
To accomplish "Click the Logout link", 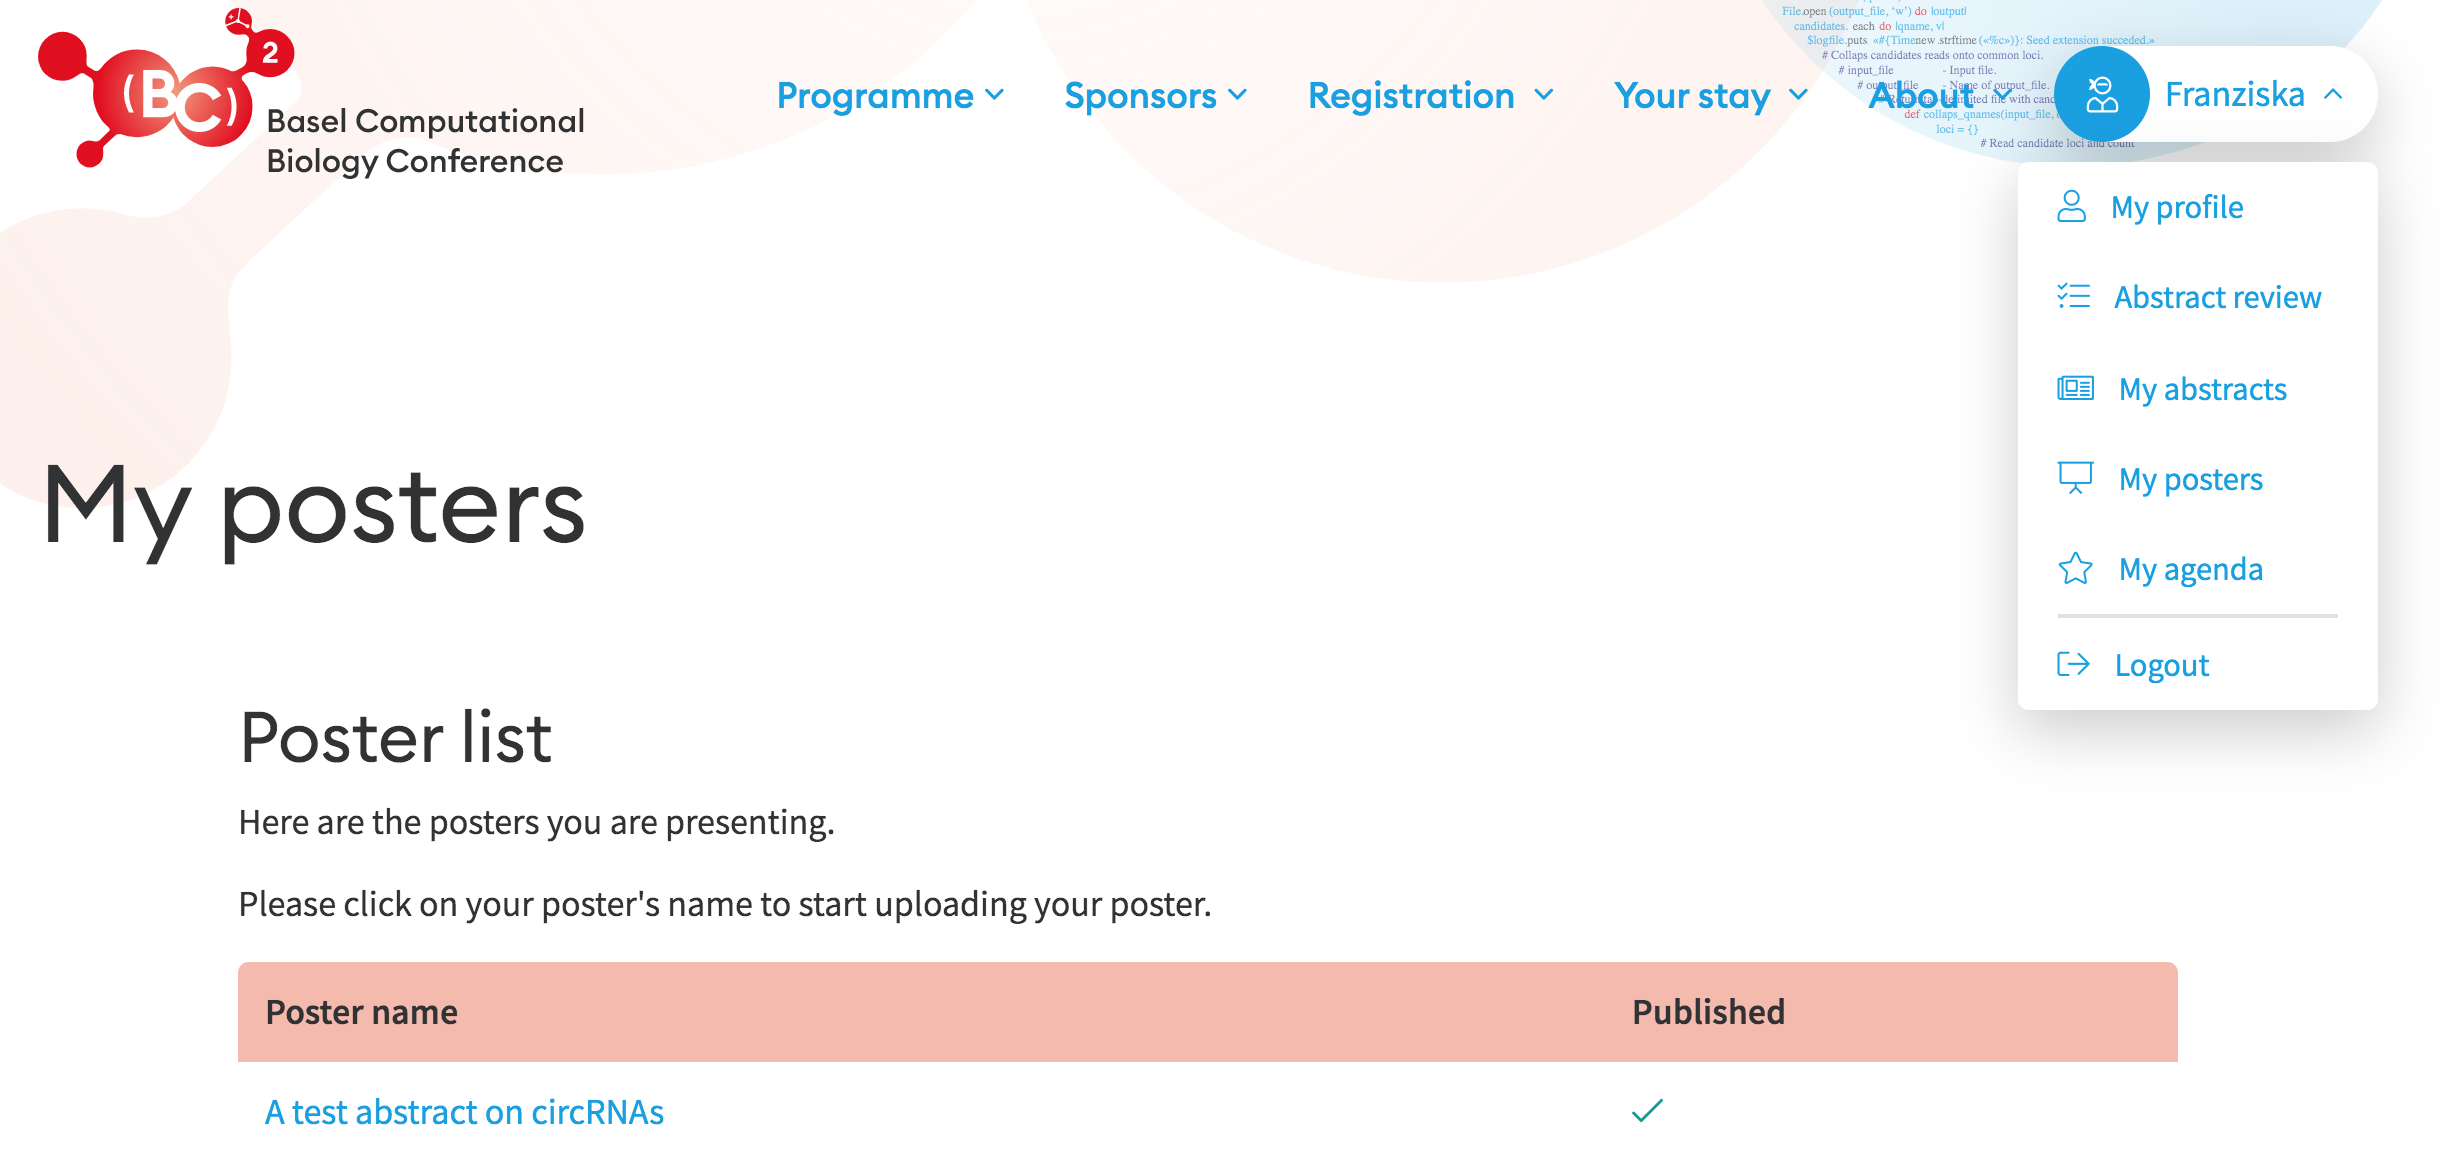I will tap(2161, 665).
